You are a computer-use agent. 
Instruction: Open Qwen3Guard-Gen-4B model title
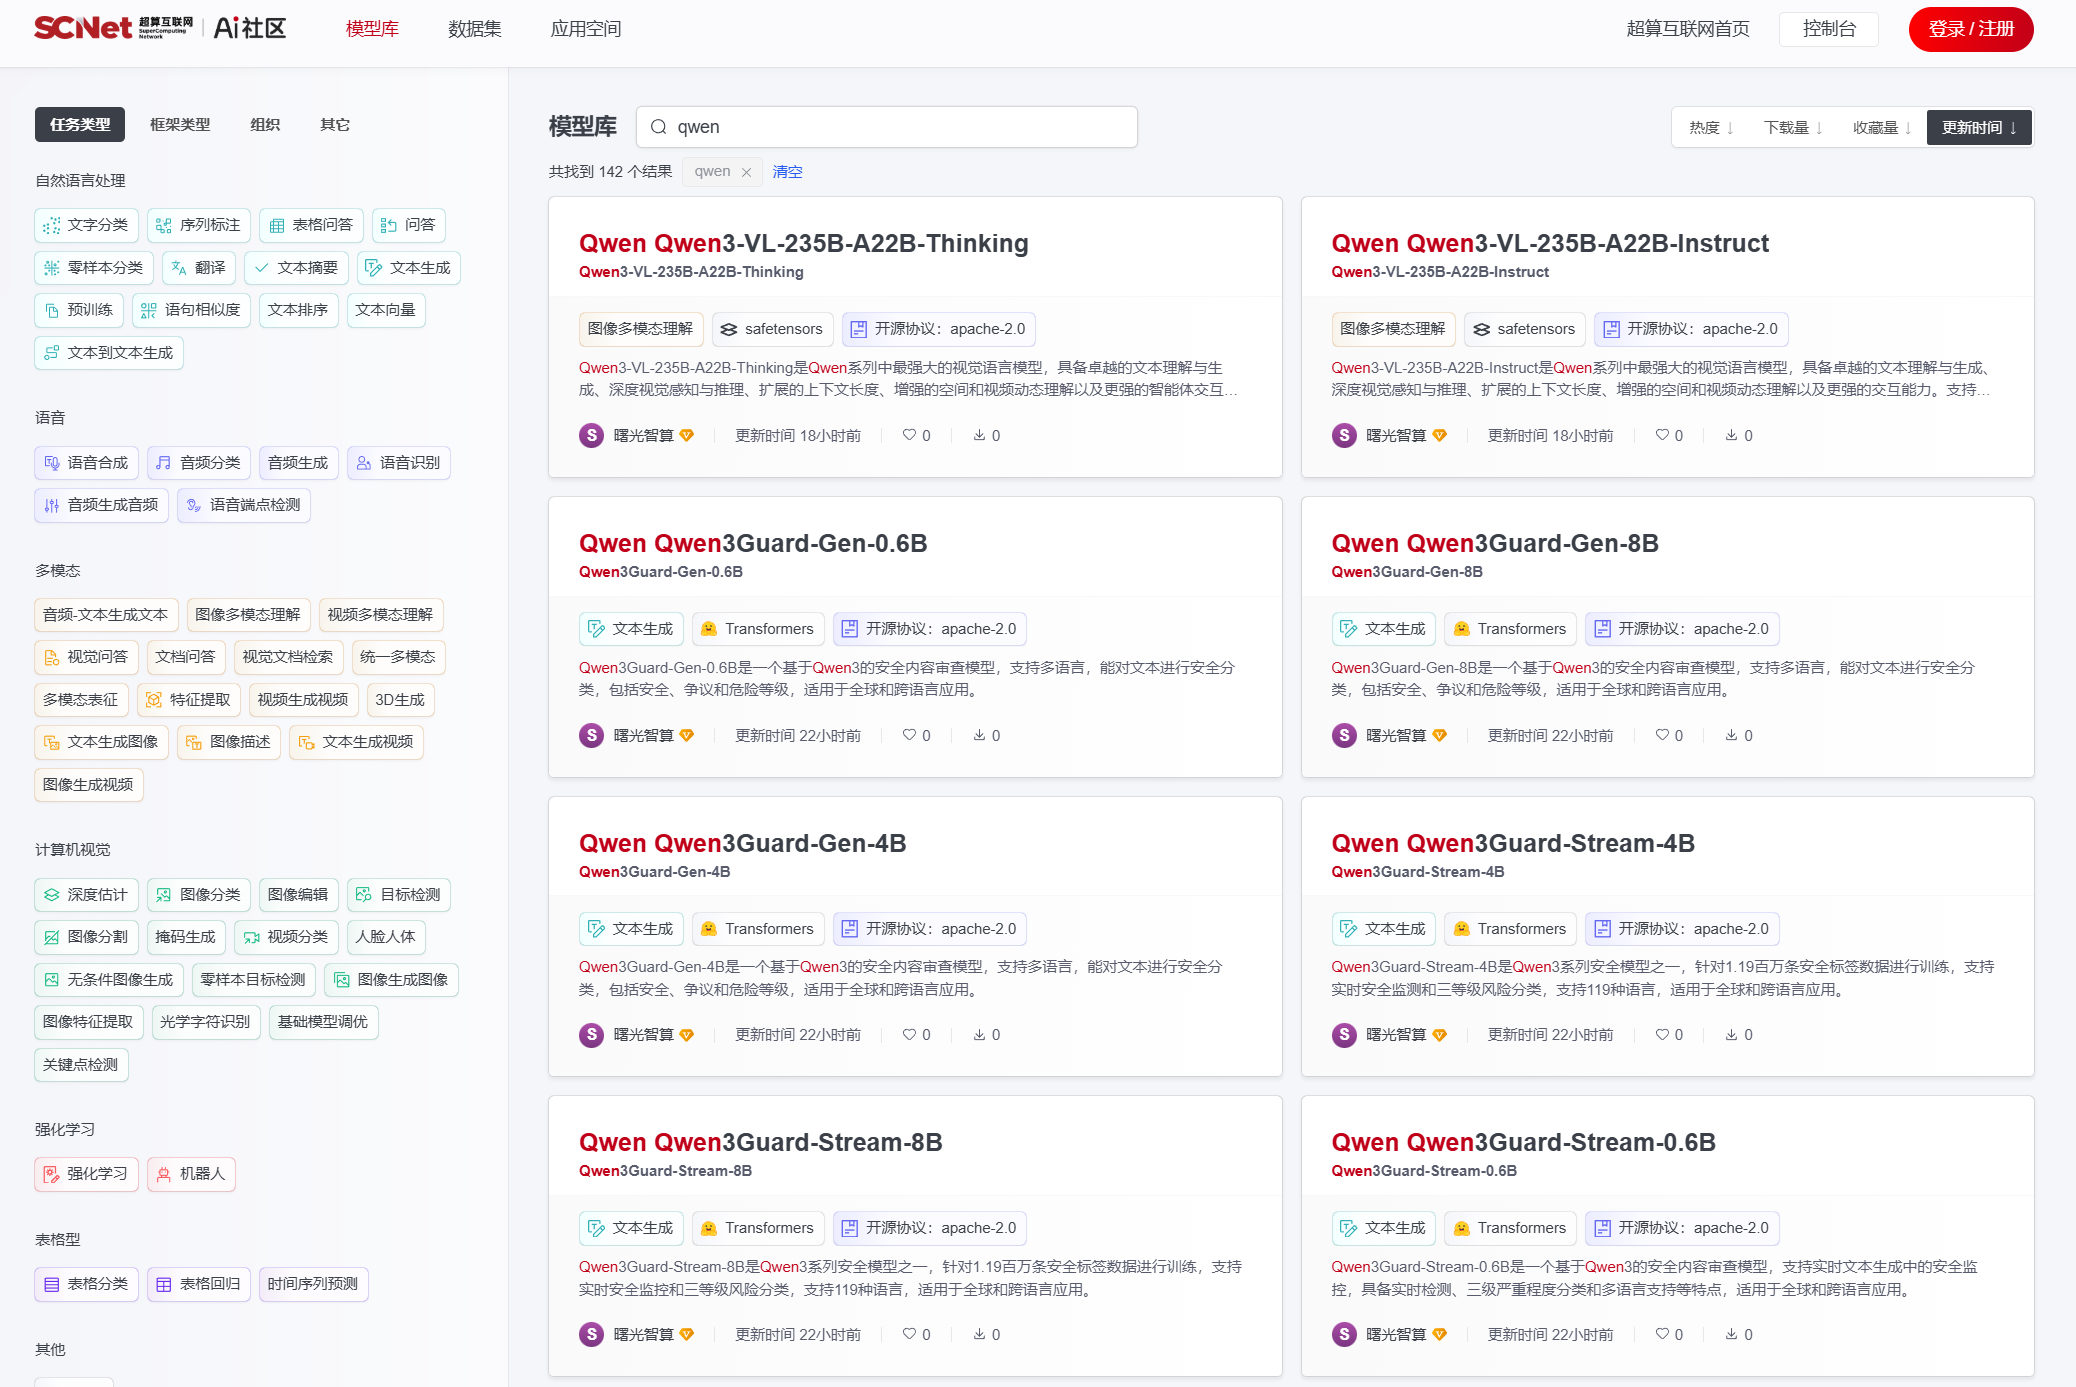coord(743,843)
